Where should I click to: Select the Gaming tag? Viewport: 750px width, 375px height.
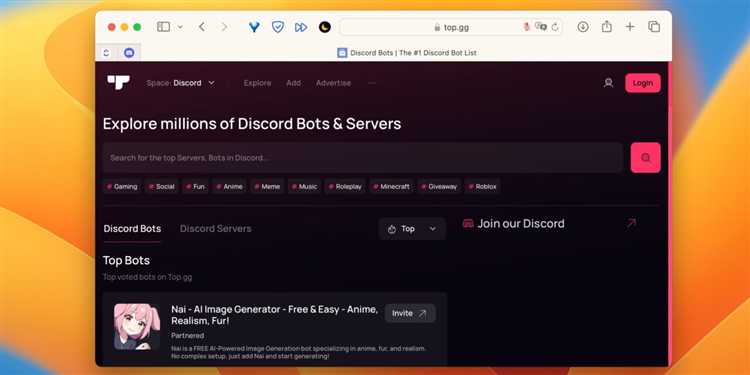point(122,187)
